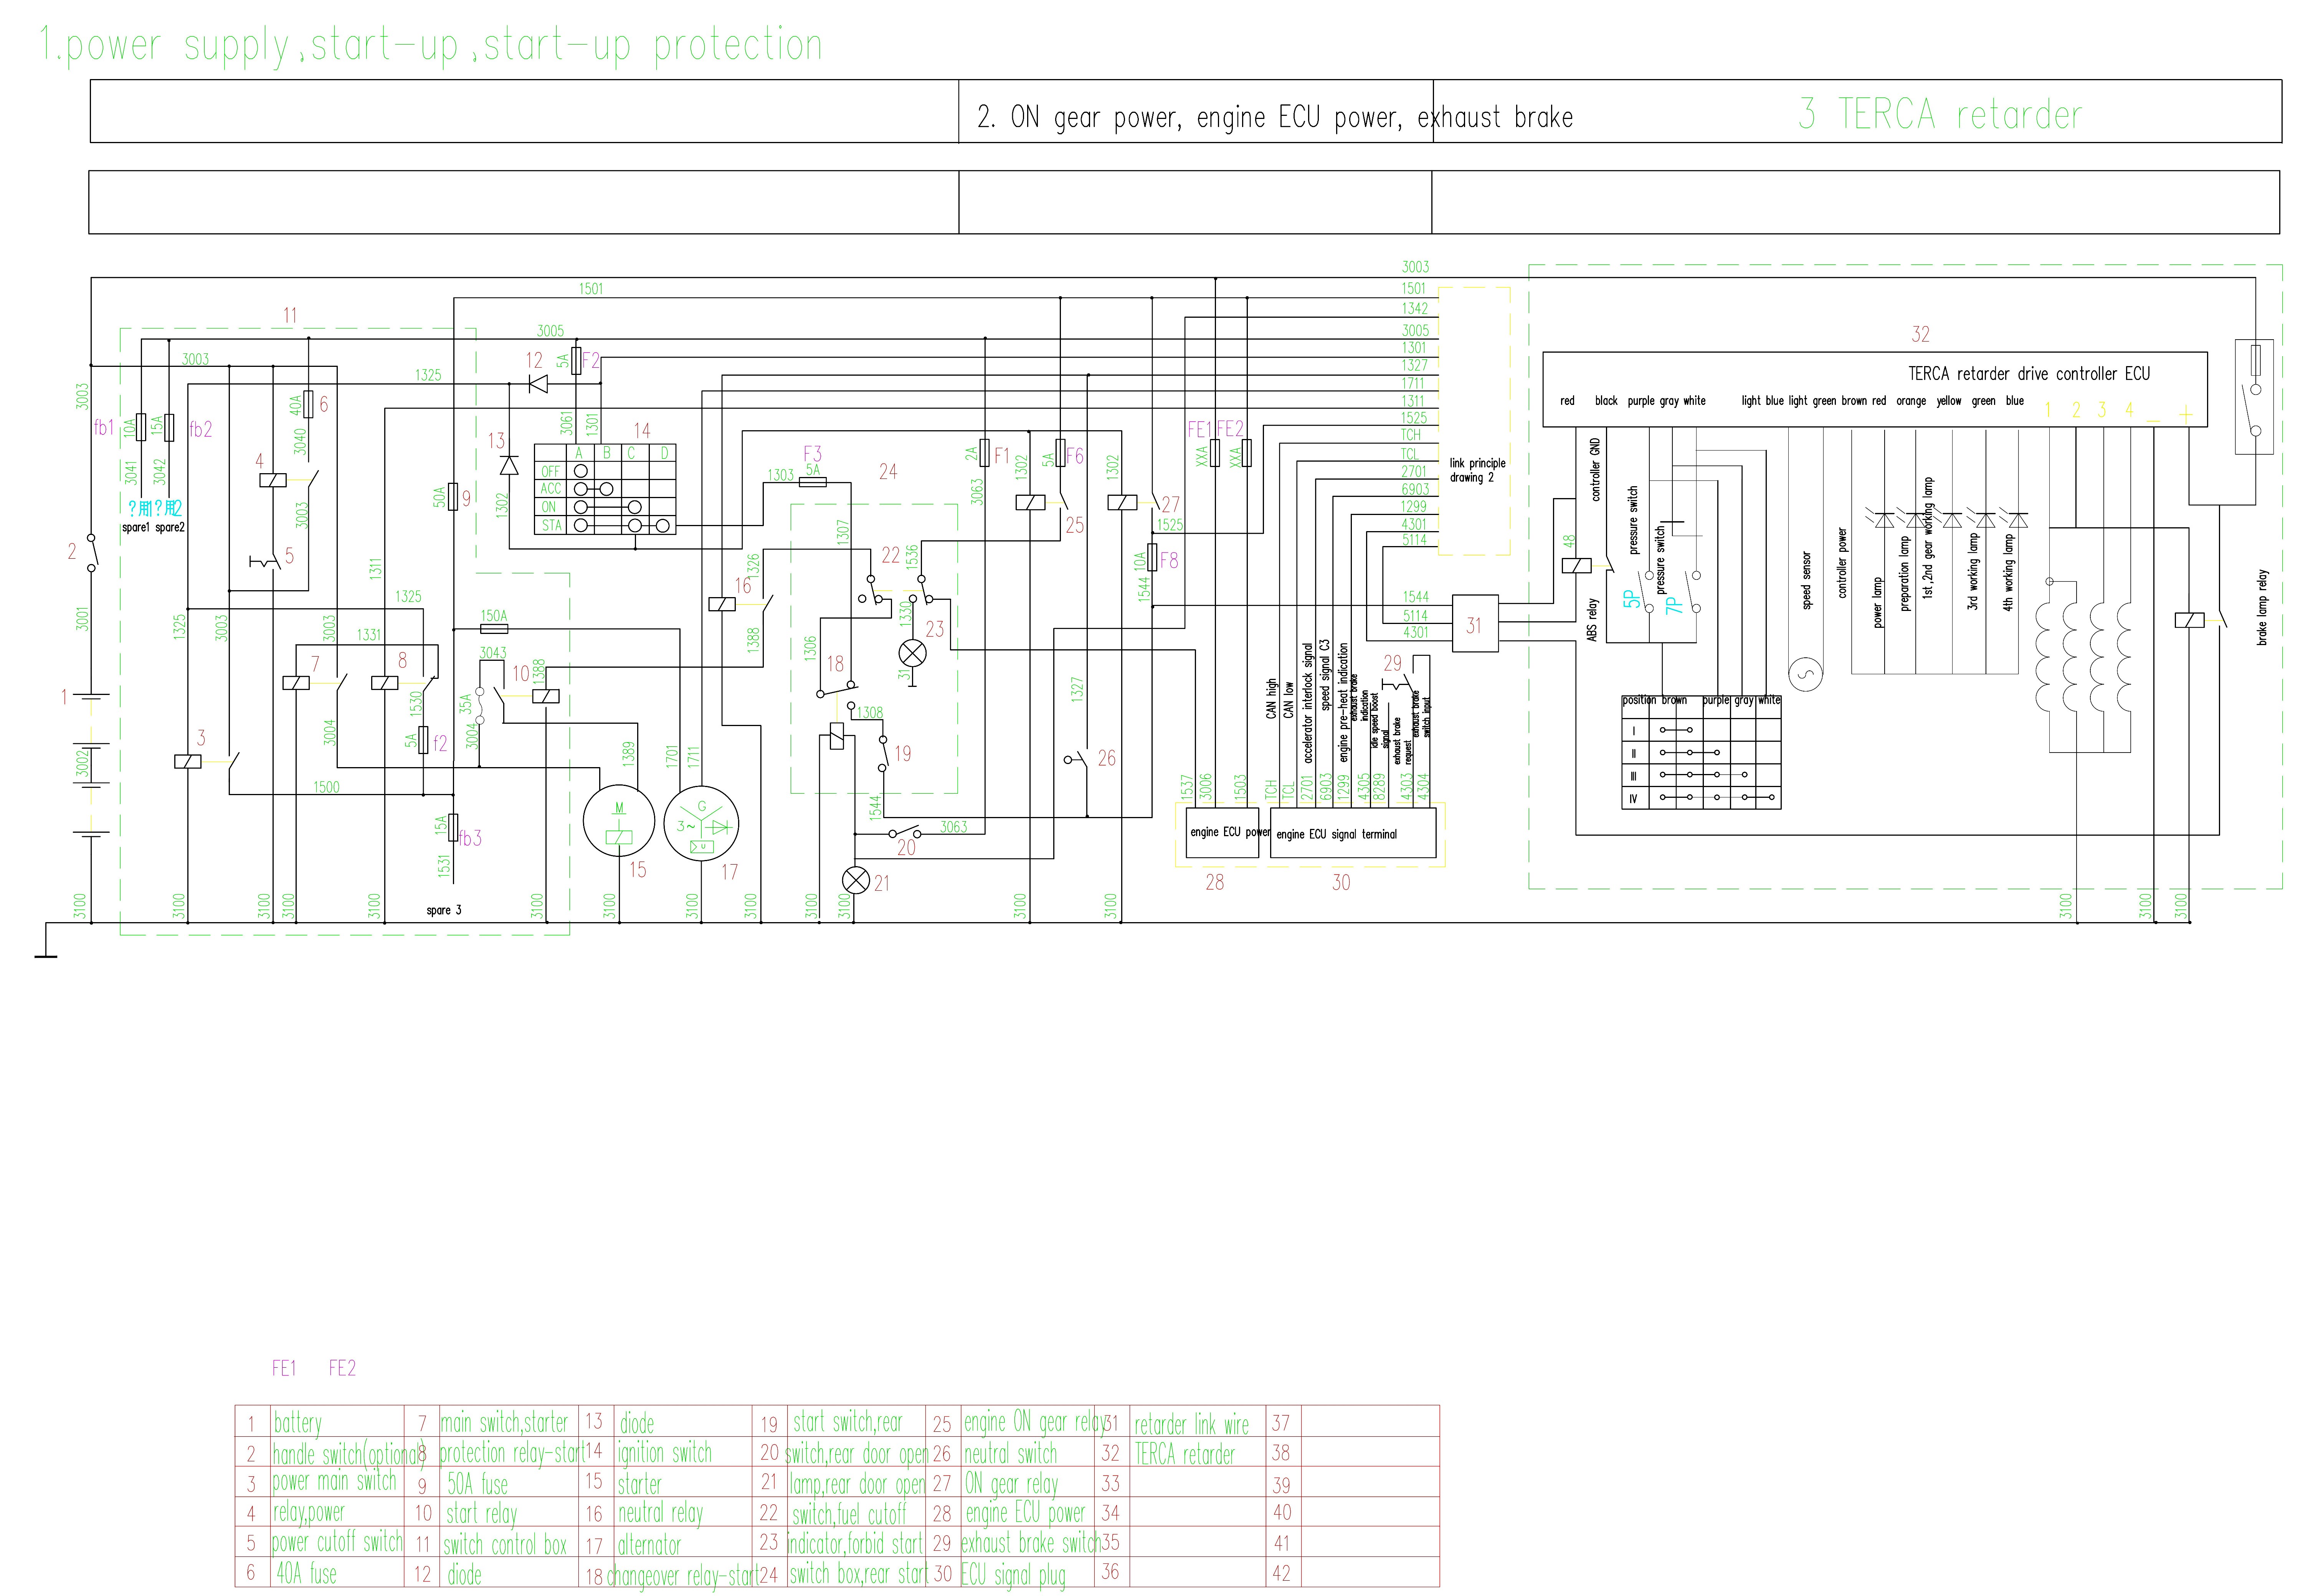Select the diode symbol labeled 13

click(509, 465)
